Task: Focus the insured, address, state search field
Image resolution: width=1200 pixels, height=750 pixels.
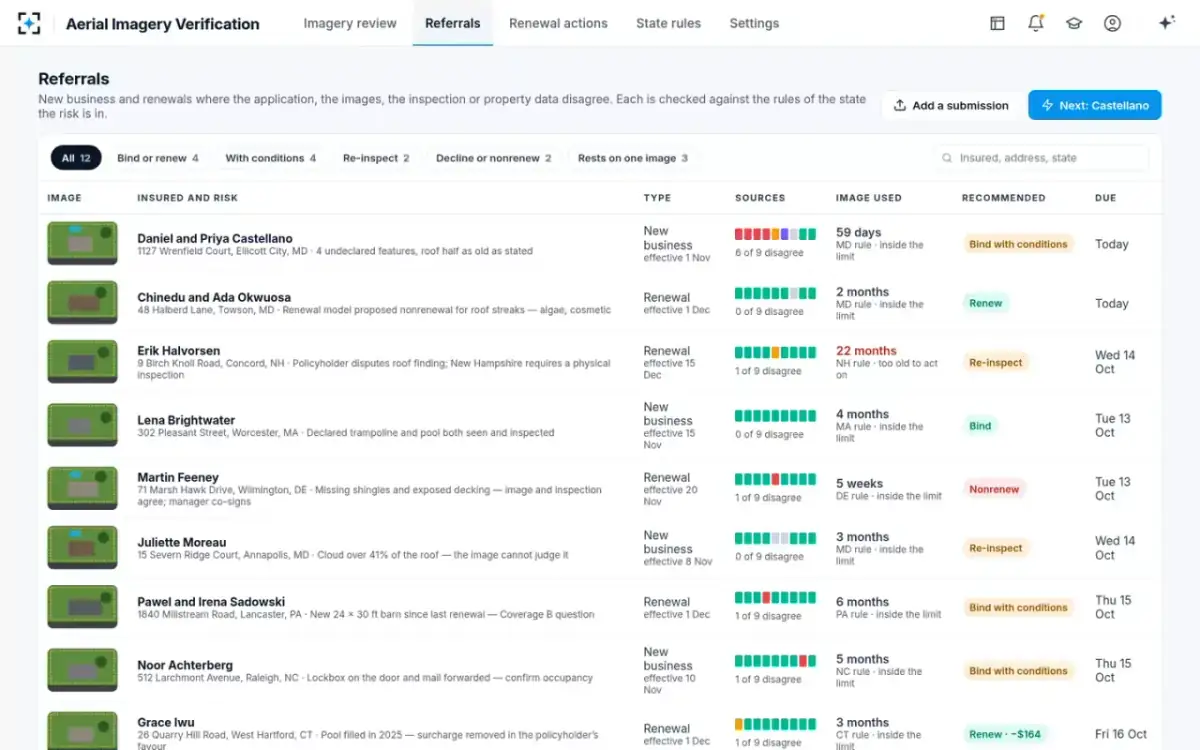Action: tap(1042, 158)
